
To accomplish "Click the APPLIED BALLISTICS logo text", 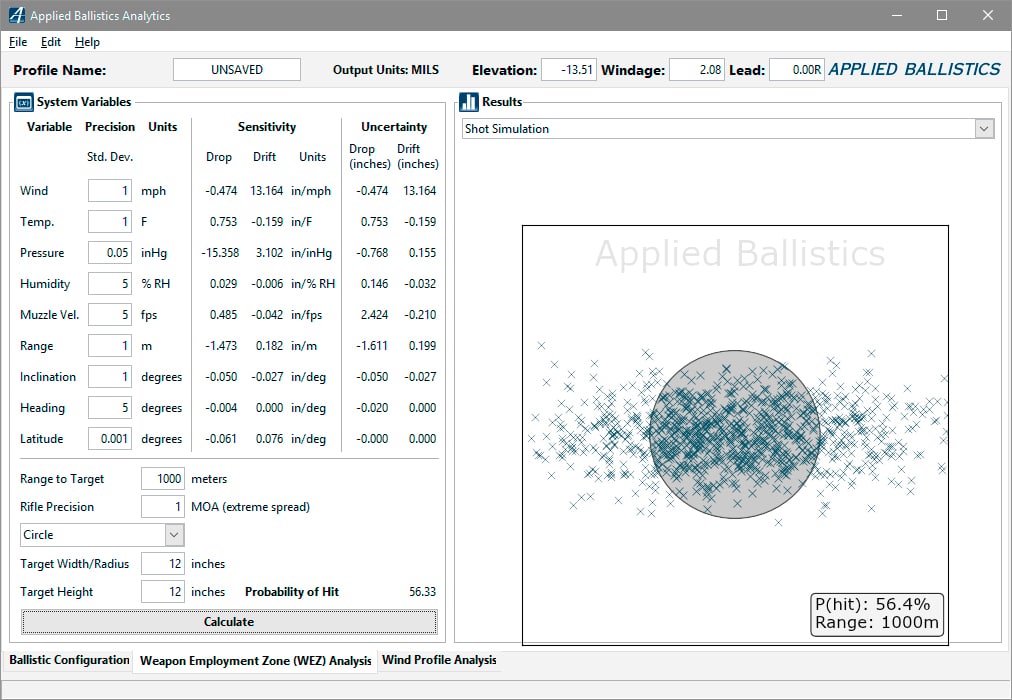I will coord(914,69).
